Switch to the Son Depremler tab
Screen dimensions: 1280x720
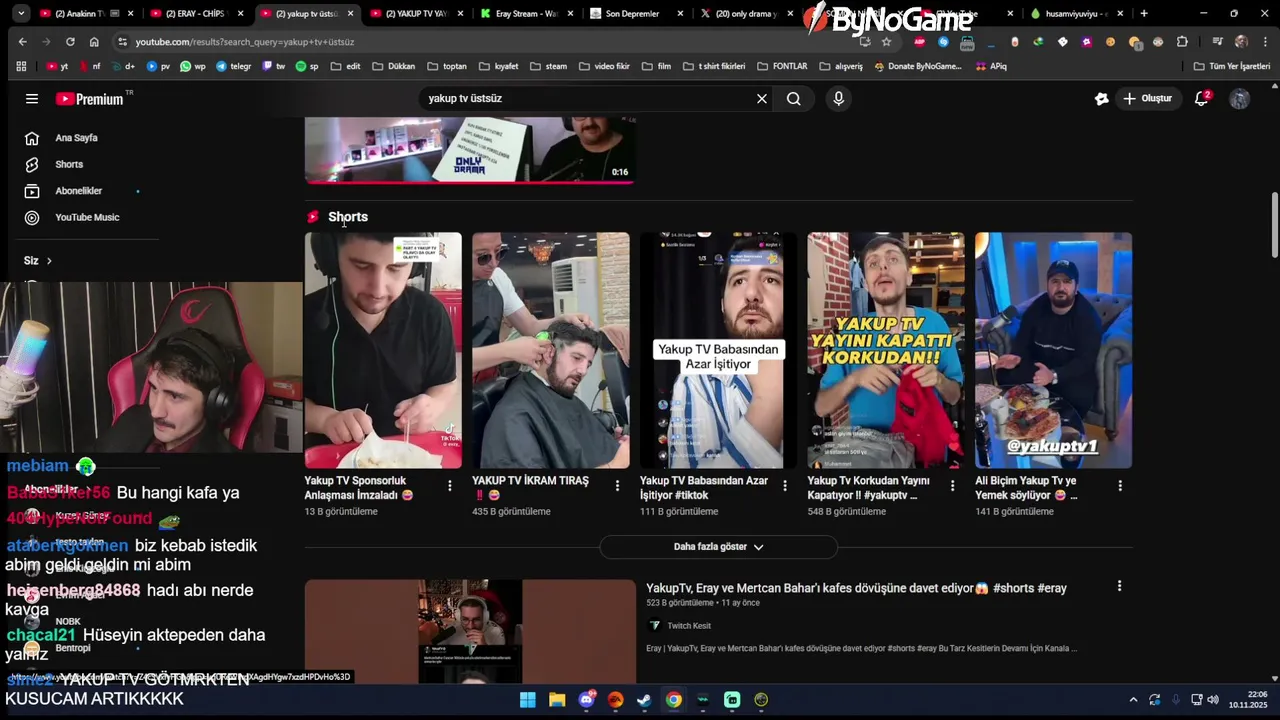pos(635,14)
